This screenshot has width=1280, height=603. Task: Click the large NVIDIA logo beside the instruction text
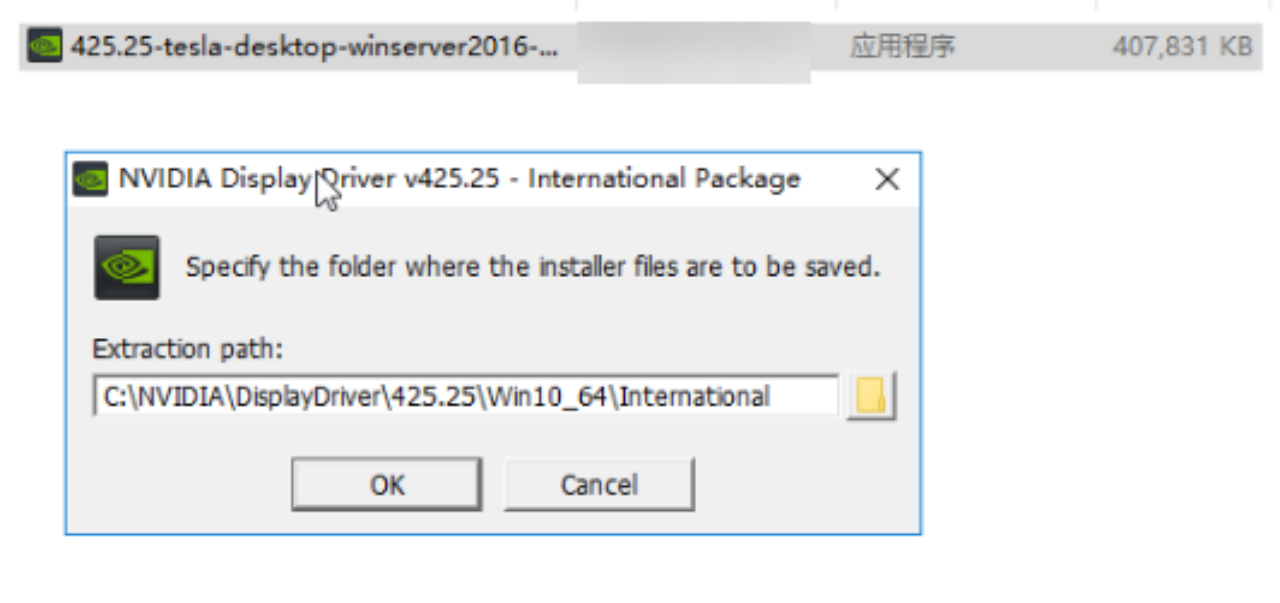tap(127, 267)
